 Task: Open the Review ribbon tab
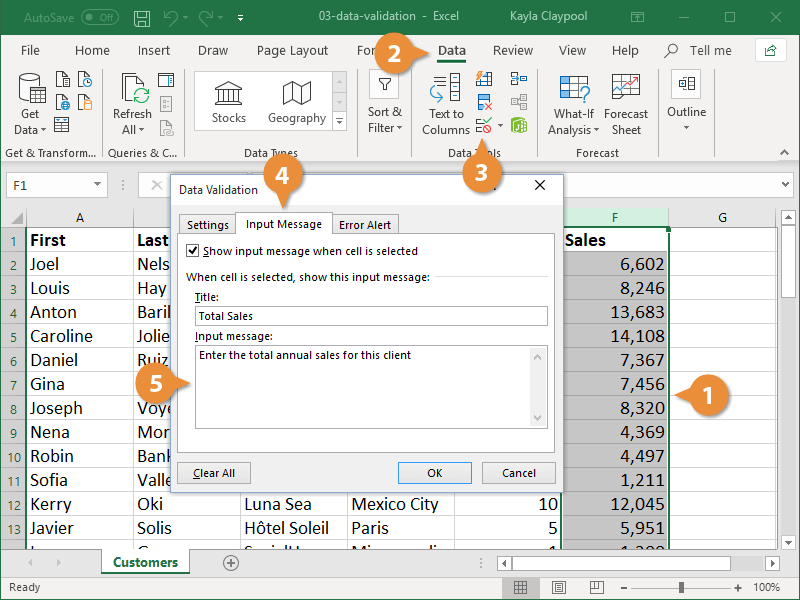pos(512,50)
